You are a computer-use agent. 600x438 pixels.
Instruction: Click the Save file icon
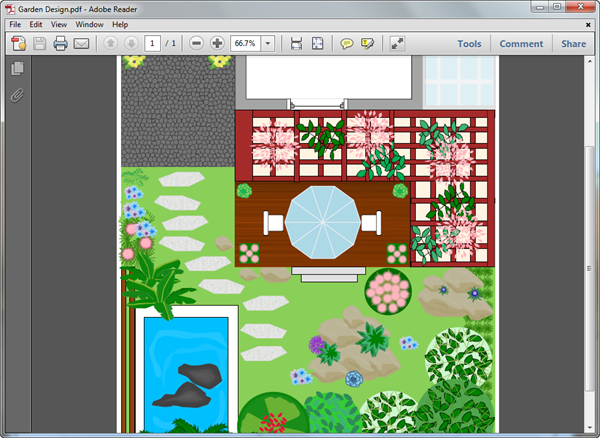pyautogui.click(x=39, y=44)
